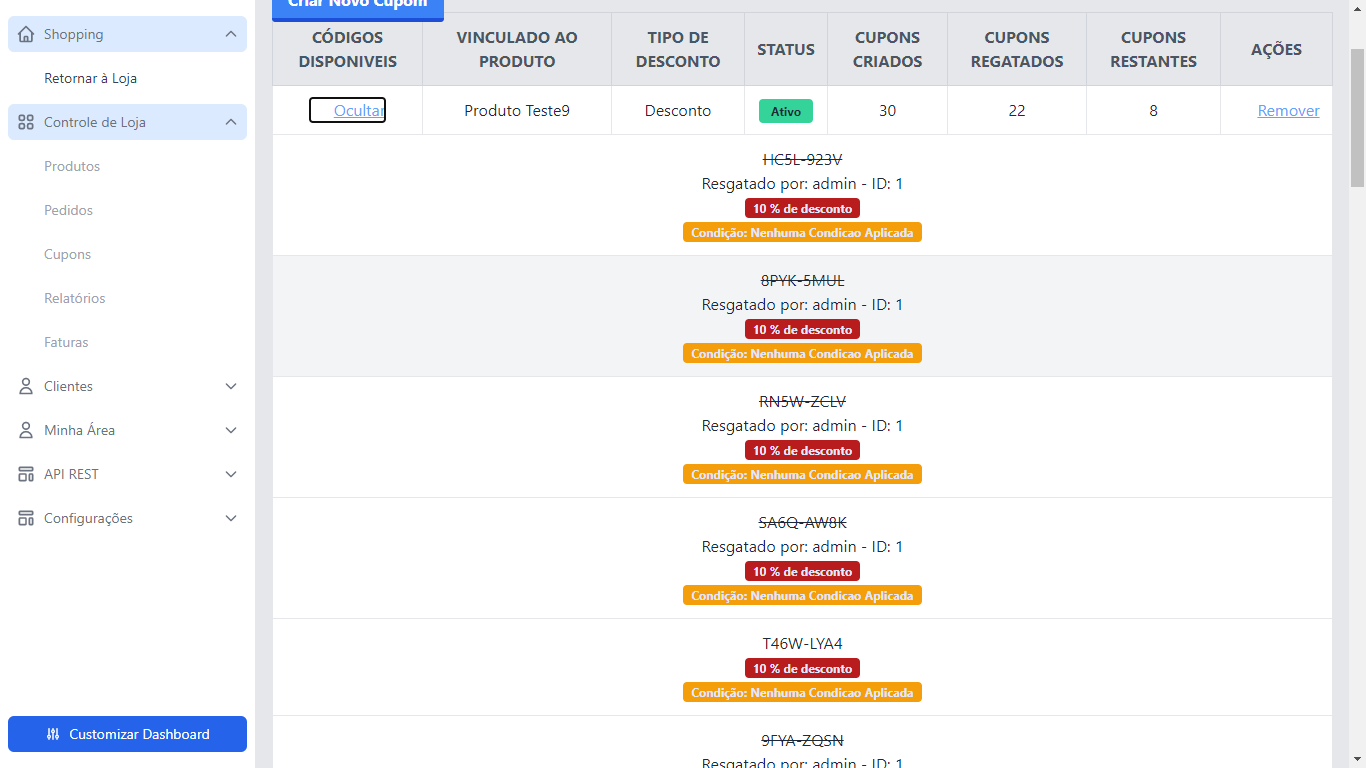The width and height of the screenshot is (1366, 768).
Task: Click the CUPONS RESTANTES header
Action: [1153, 49]
